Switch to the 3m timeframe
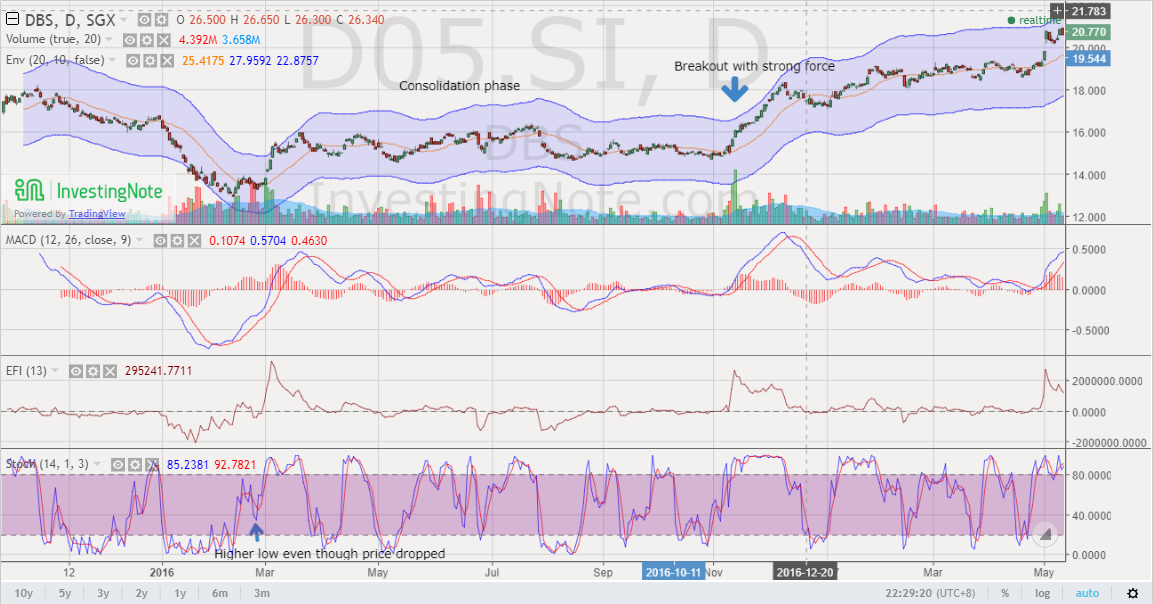Viewport: 1153px width, 604px height. coord(261,592)
